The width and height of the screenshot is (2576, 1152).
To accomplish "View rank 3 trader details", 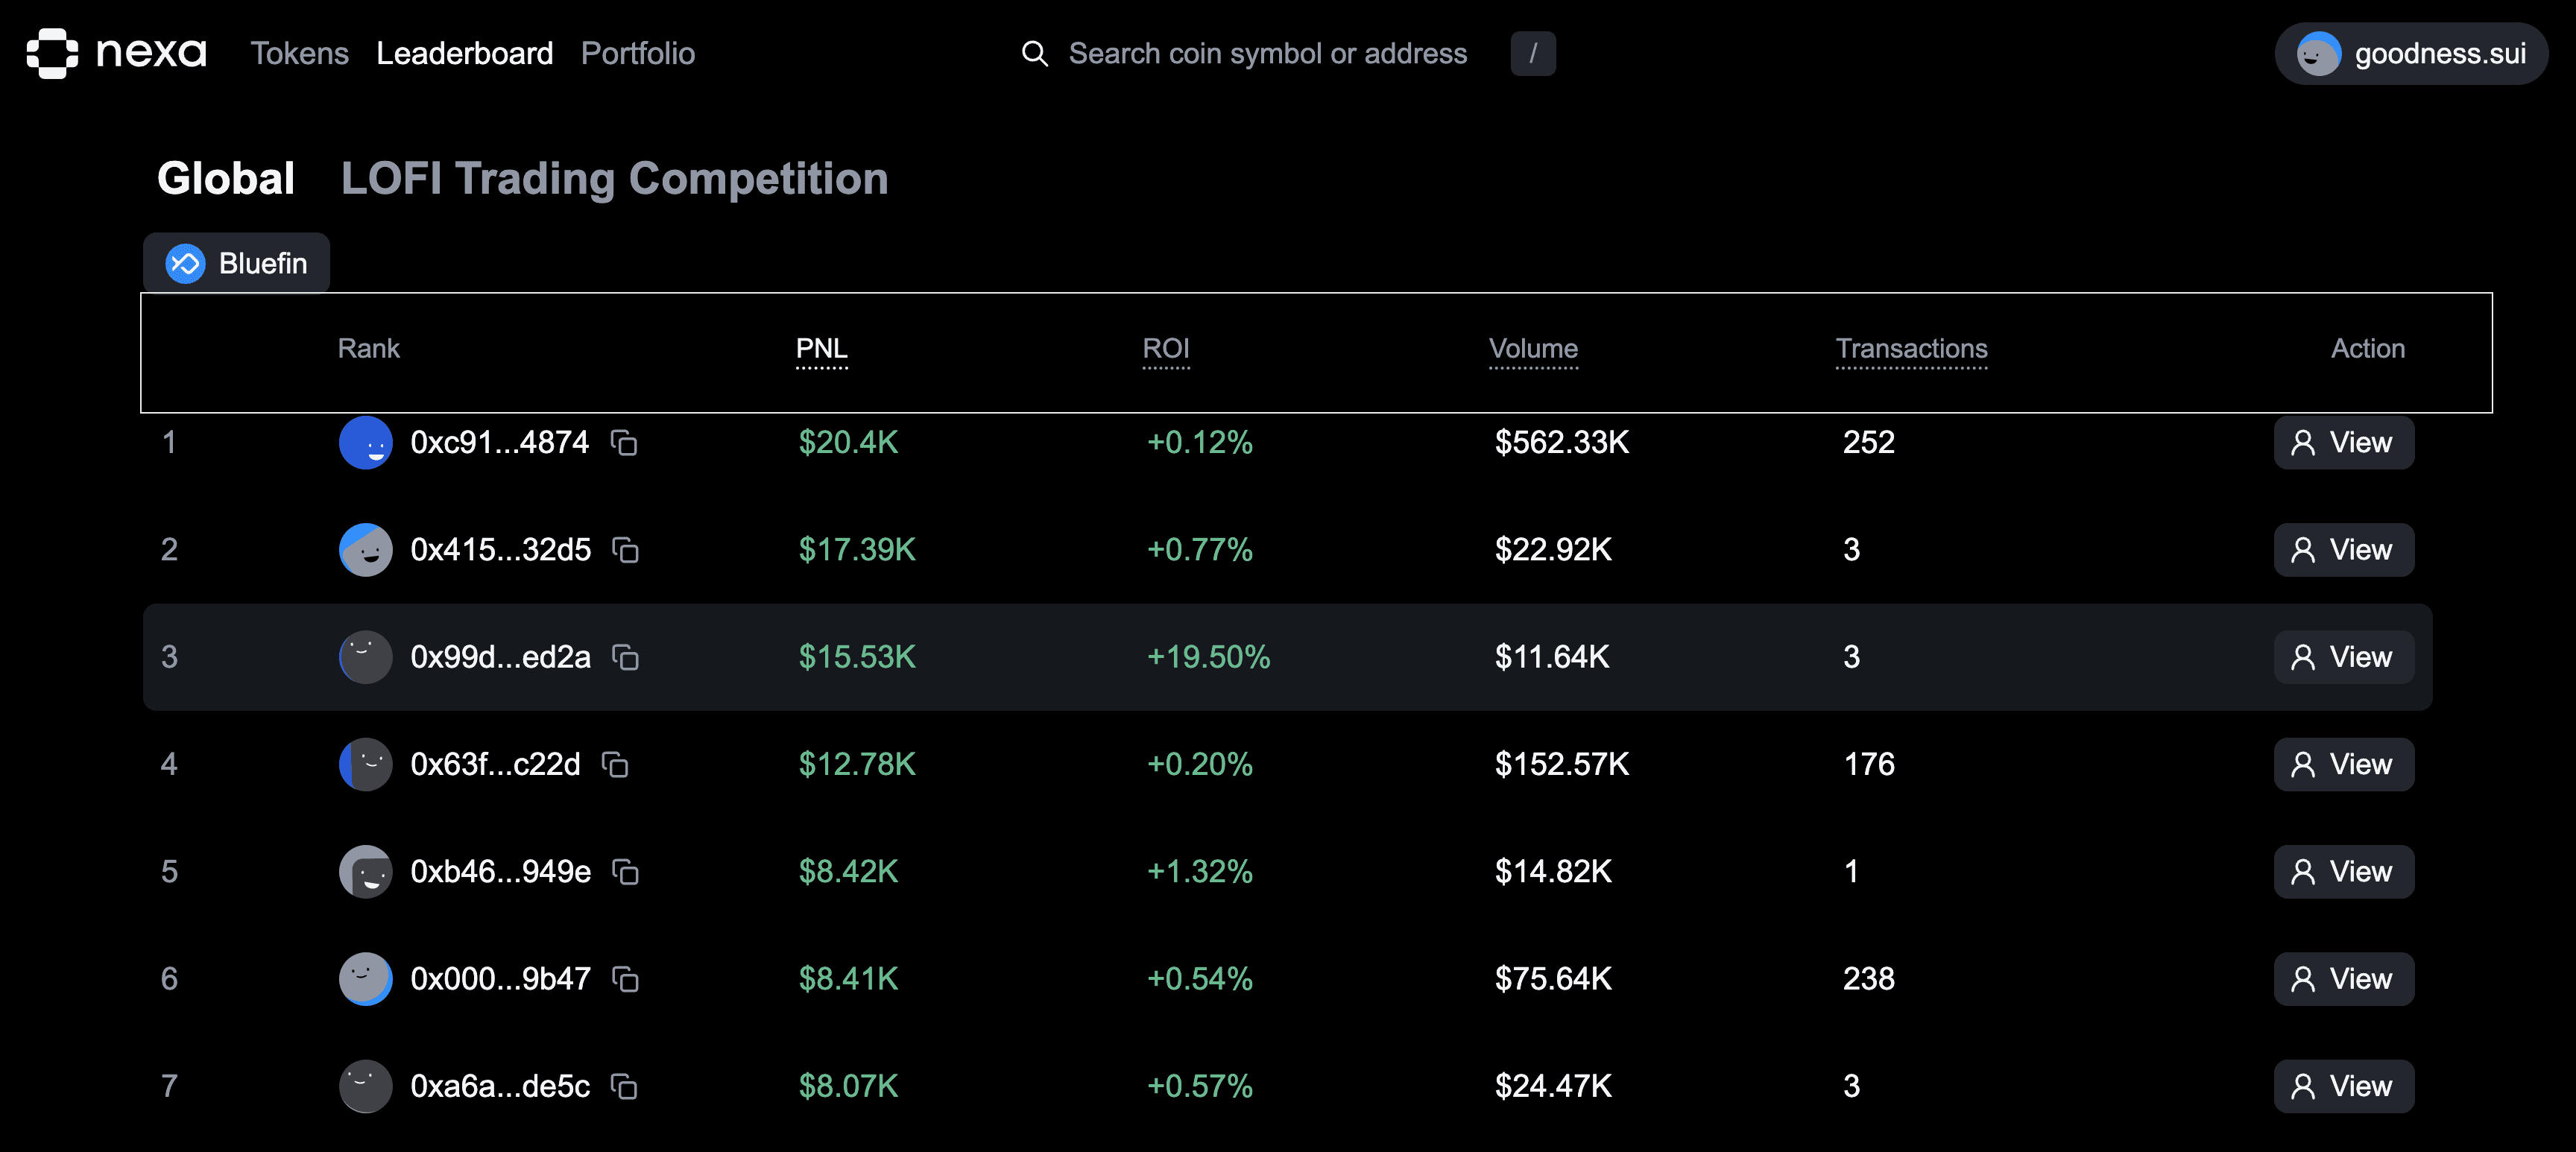I will (2343, 657).
